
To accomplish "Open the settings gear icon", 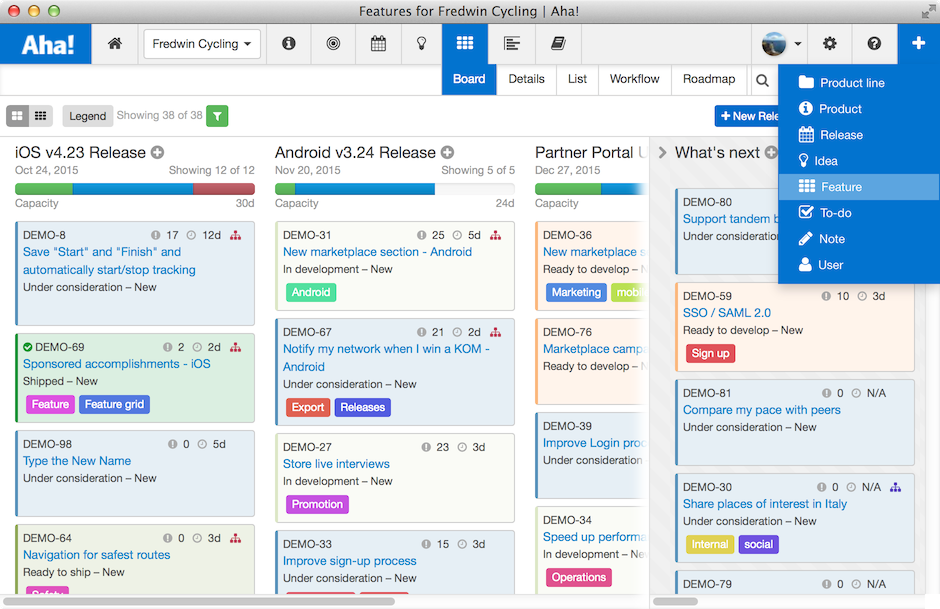I will pyautogui.click(x=830, y=43).
